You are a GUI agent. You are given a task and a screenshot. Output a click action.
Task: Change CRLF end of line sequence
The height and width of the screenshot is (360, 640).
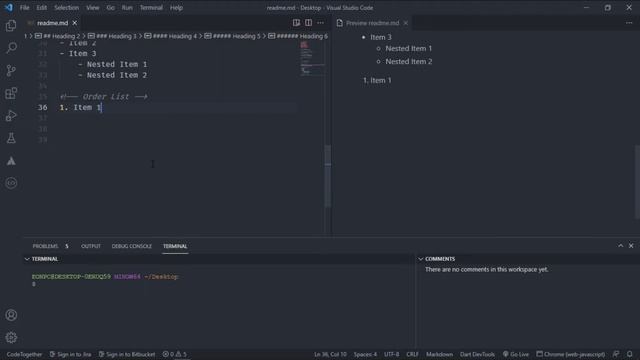tap(412, 354)
